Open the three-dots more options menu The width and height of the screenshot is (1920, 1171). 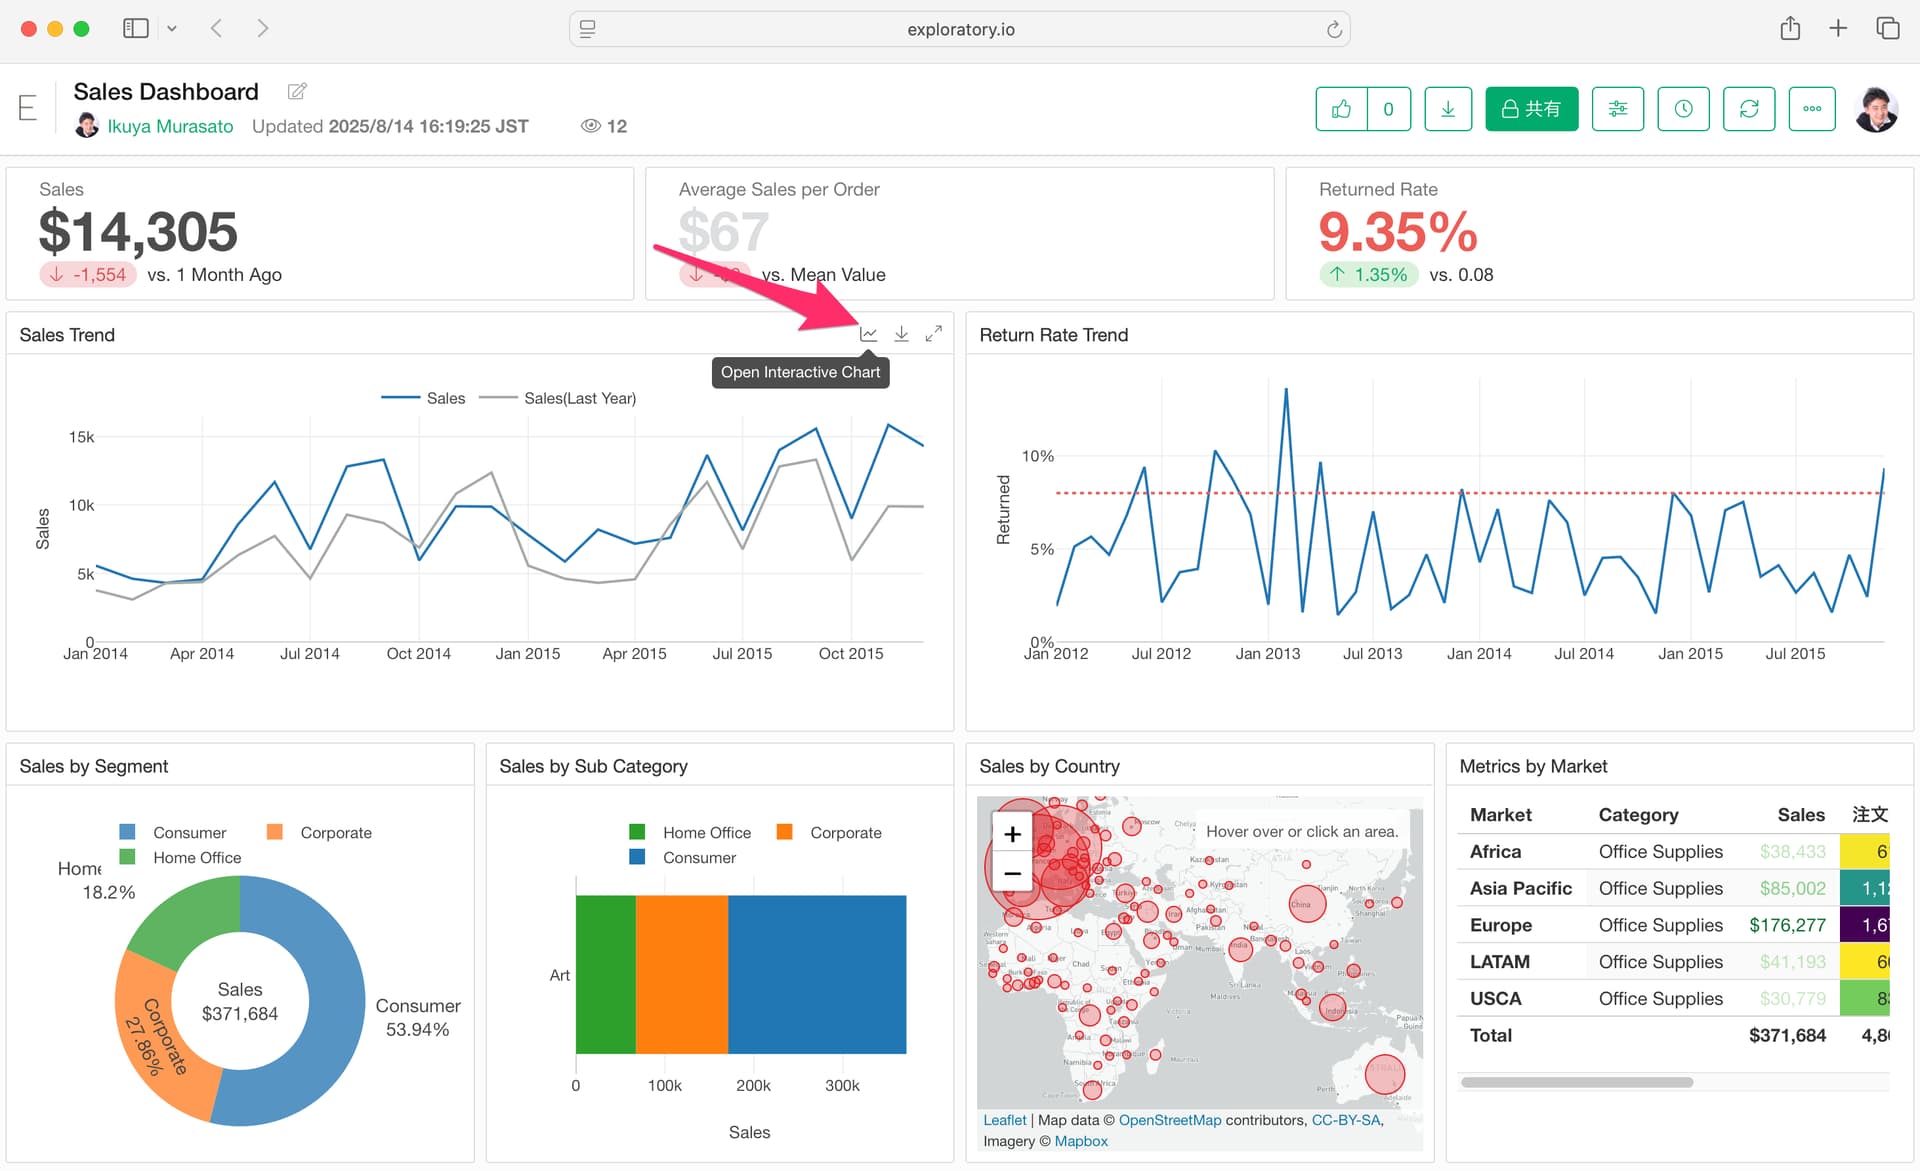pos(1811,109)
